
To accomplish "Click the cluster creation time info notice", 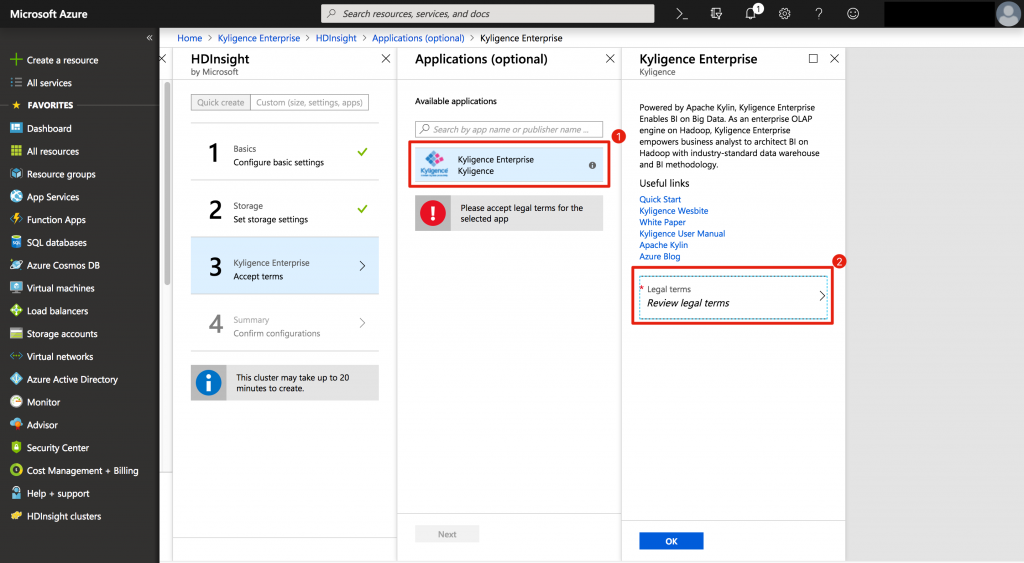I will coord(285,383).
